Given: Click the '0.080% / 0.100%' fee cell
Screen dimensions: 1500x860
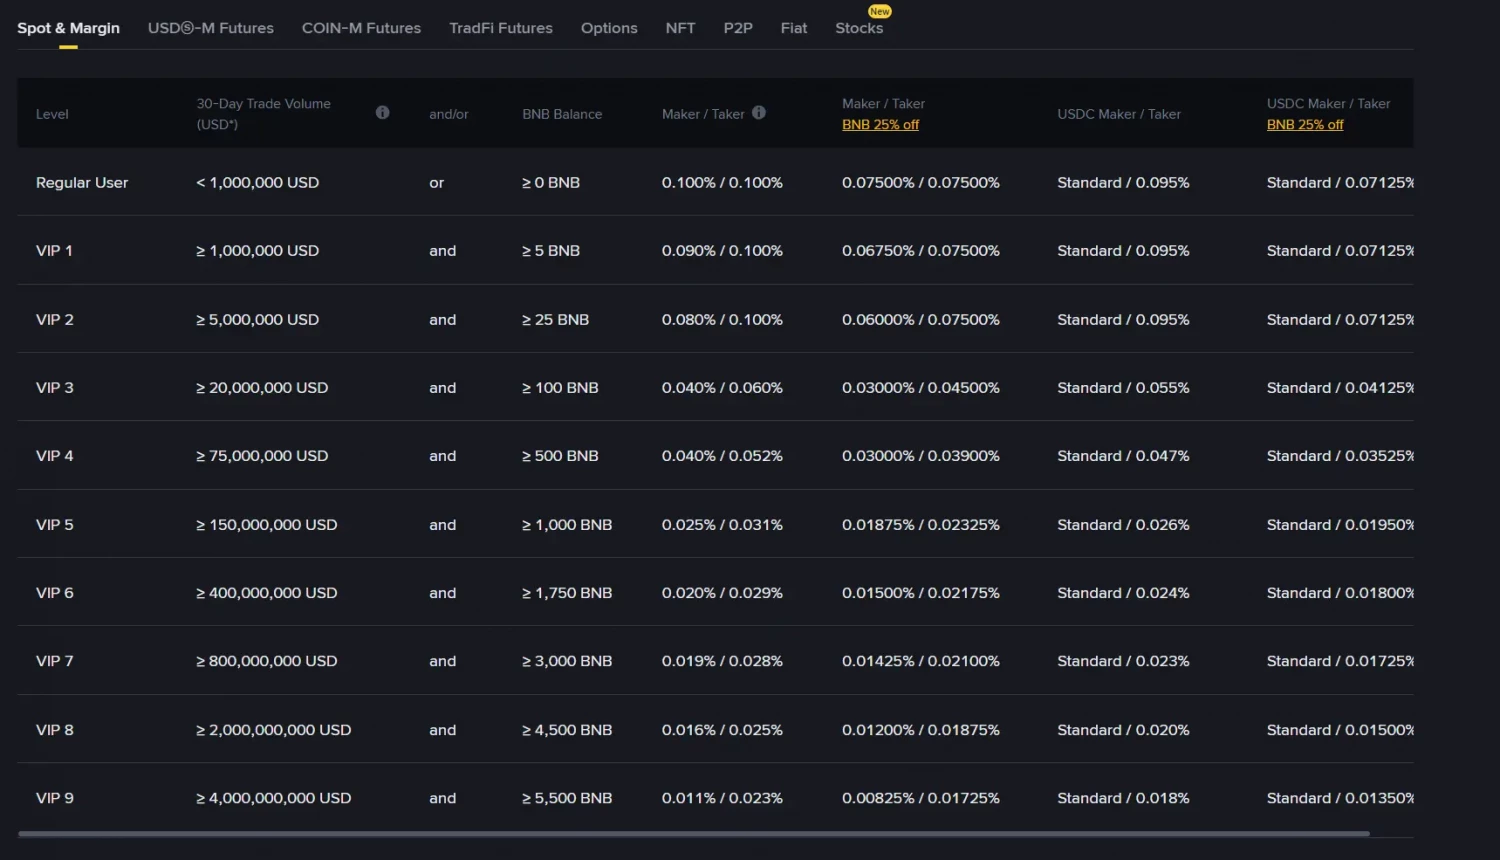Looking at the screenshot, I should point(722,320).
